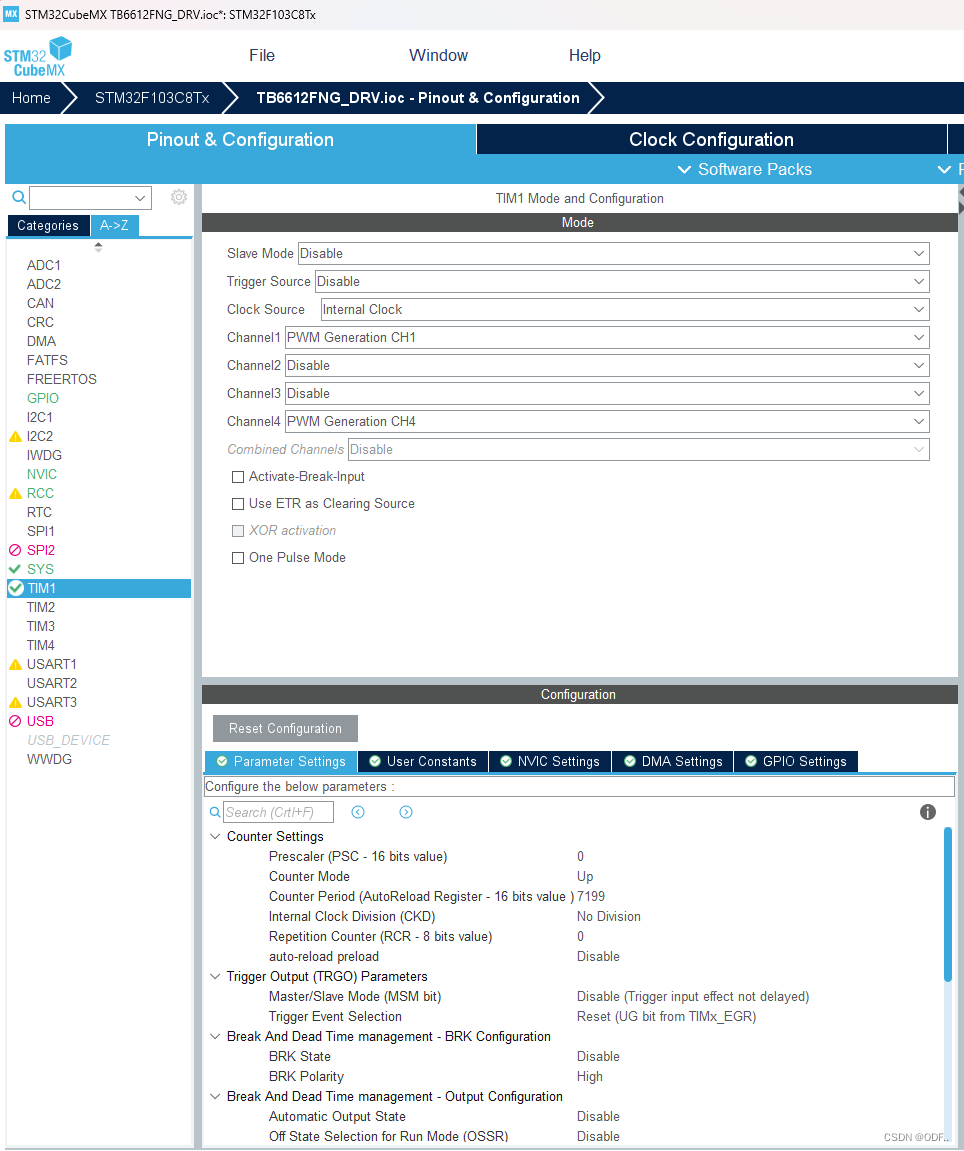
Task: Open the Slave Mode dropdown
Action: pos(614,253)
